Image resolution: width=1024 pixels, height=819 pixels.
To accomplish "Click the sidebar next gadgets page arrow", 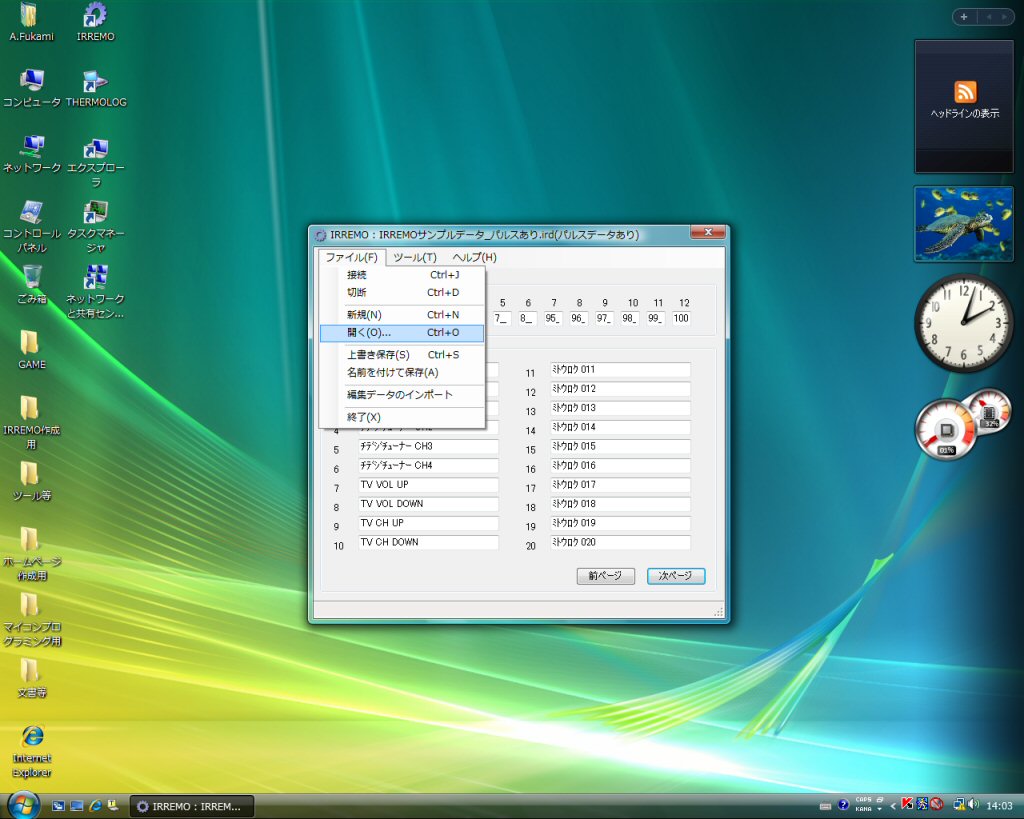I will click(1004, 17).
